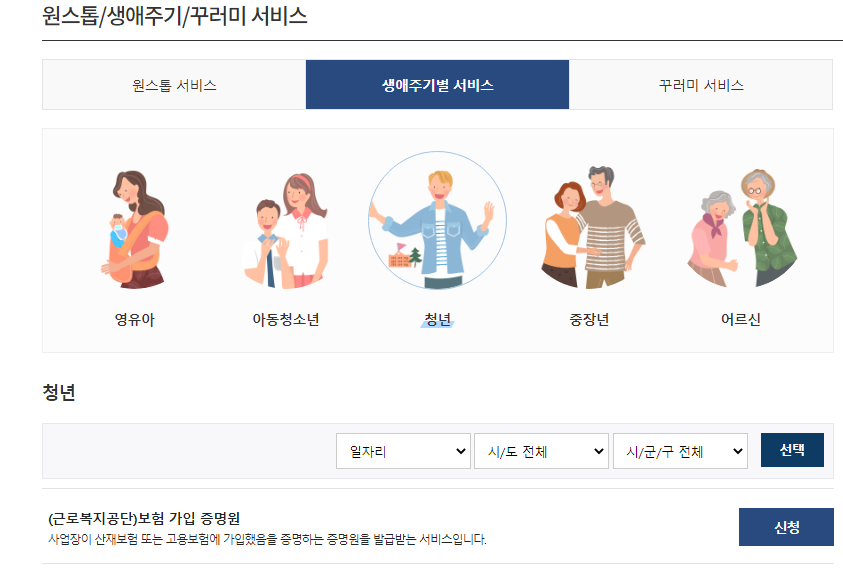The height and width of the screenshot is (568, 843).
Task: Click the 보험 가입 증명원 description text
Action: pos(267,539)
